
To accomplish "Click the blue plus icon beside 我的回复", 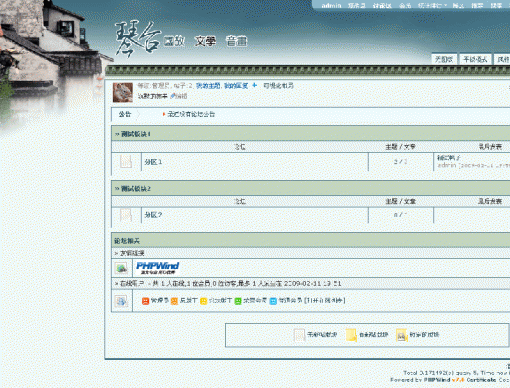I will [255, 86].
